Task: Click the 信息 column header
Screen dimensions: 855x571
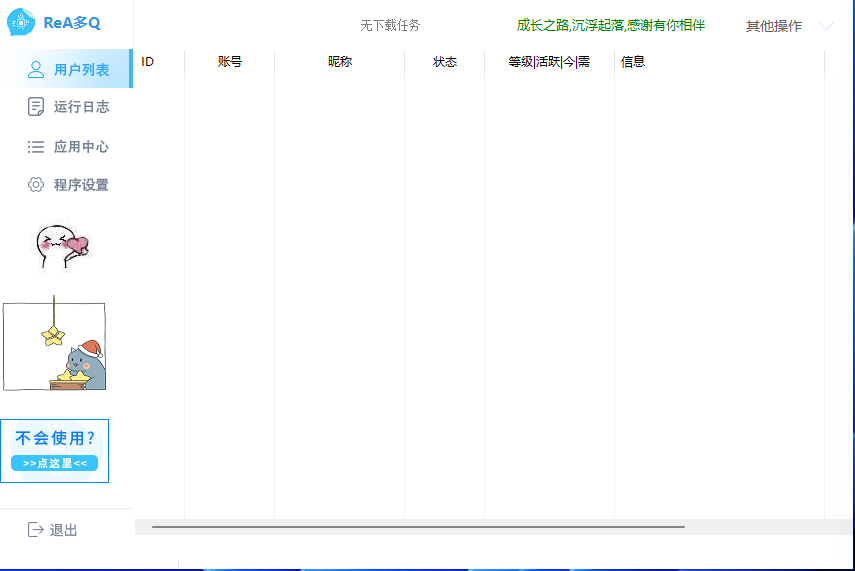Action: pos(633,62)
